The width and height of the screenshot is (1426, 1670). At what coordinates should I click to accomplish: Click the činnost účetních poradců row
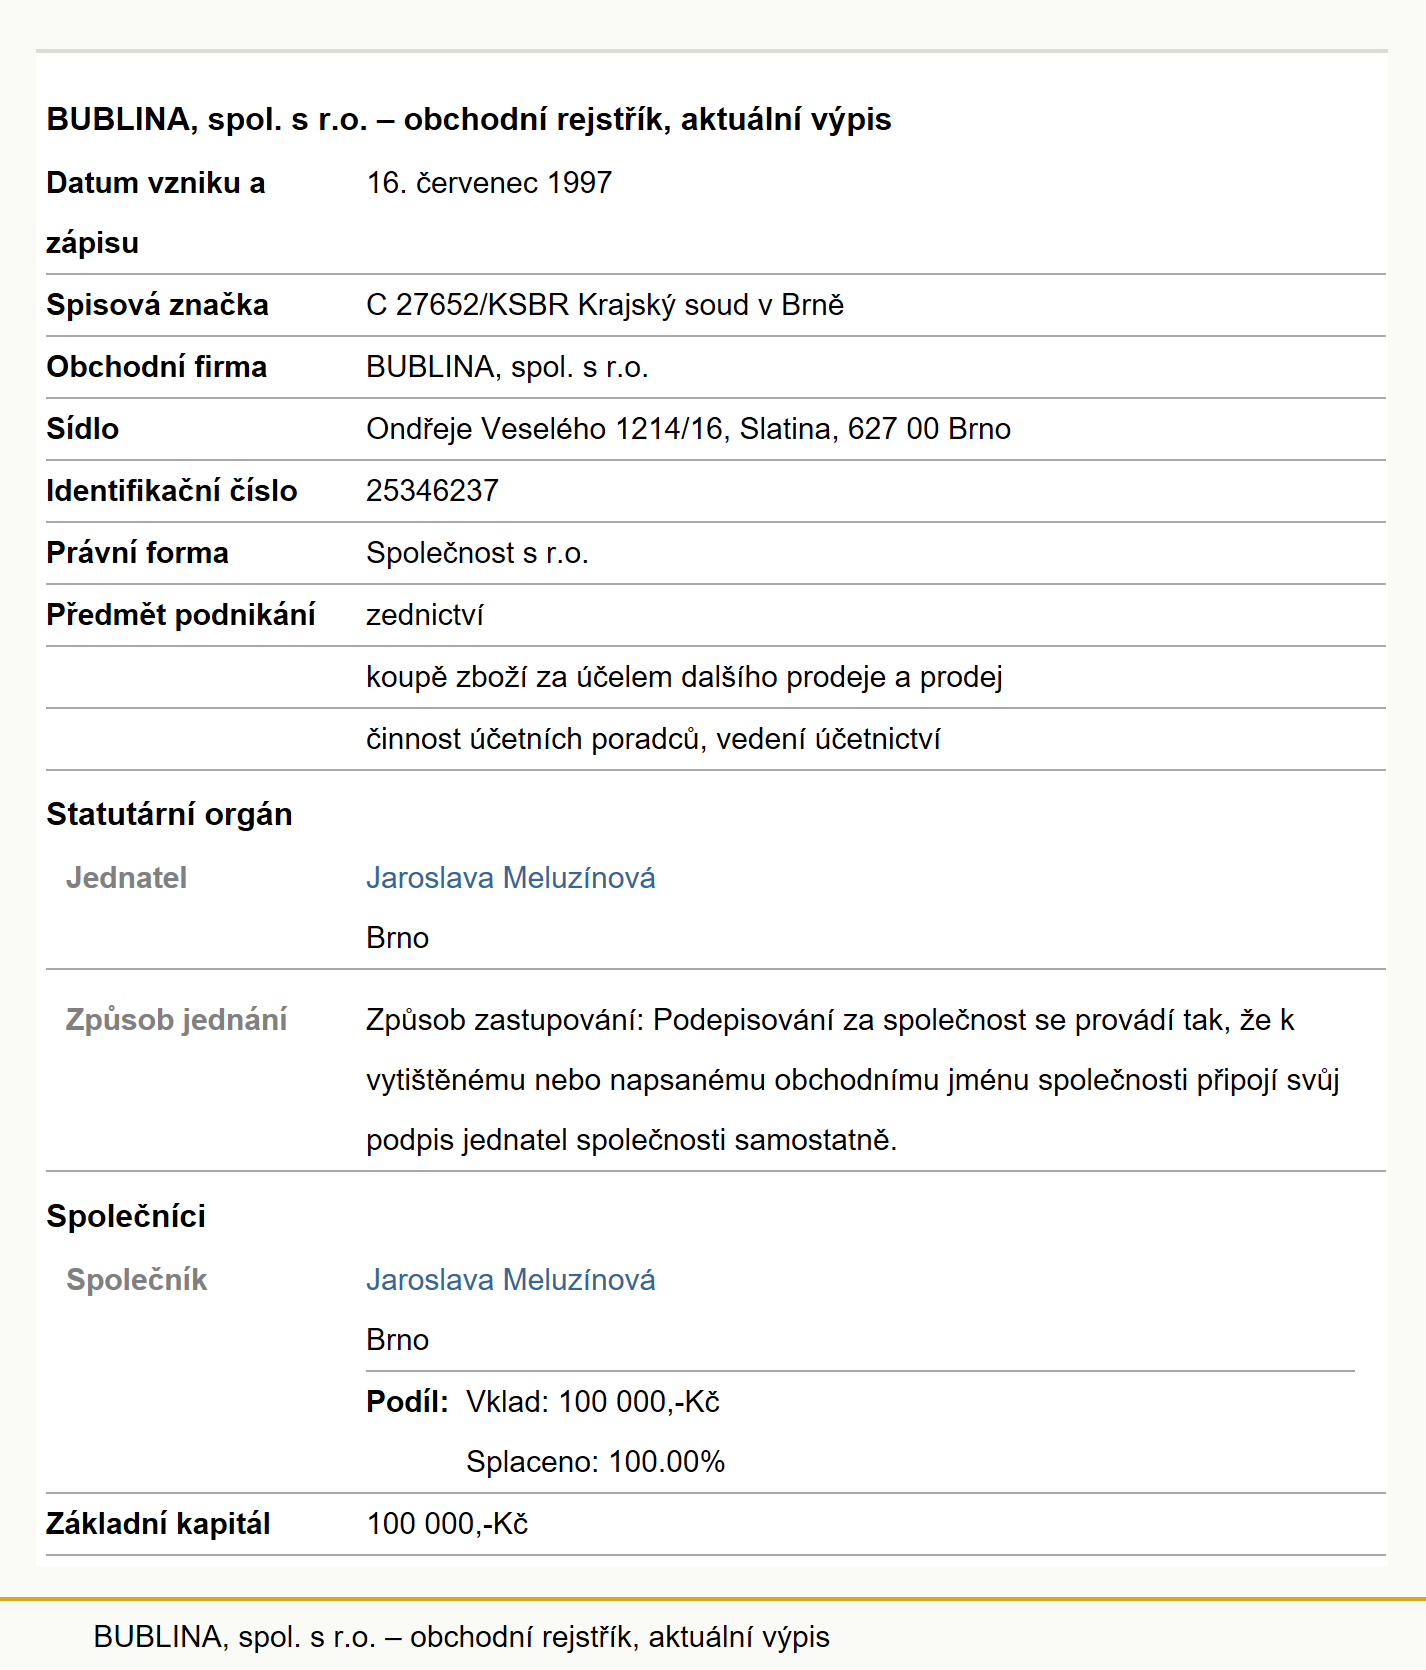(716, 739)
